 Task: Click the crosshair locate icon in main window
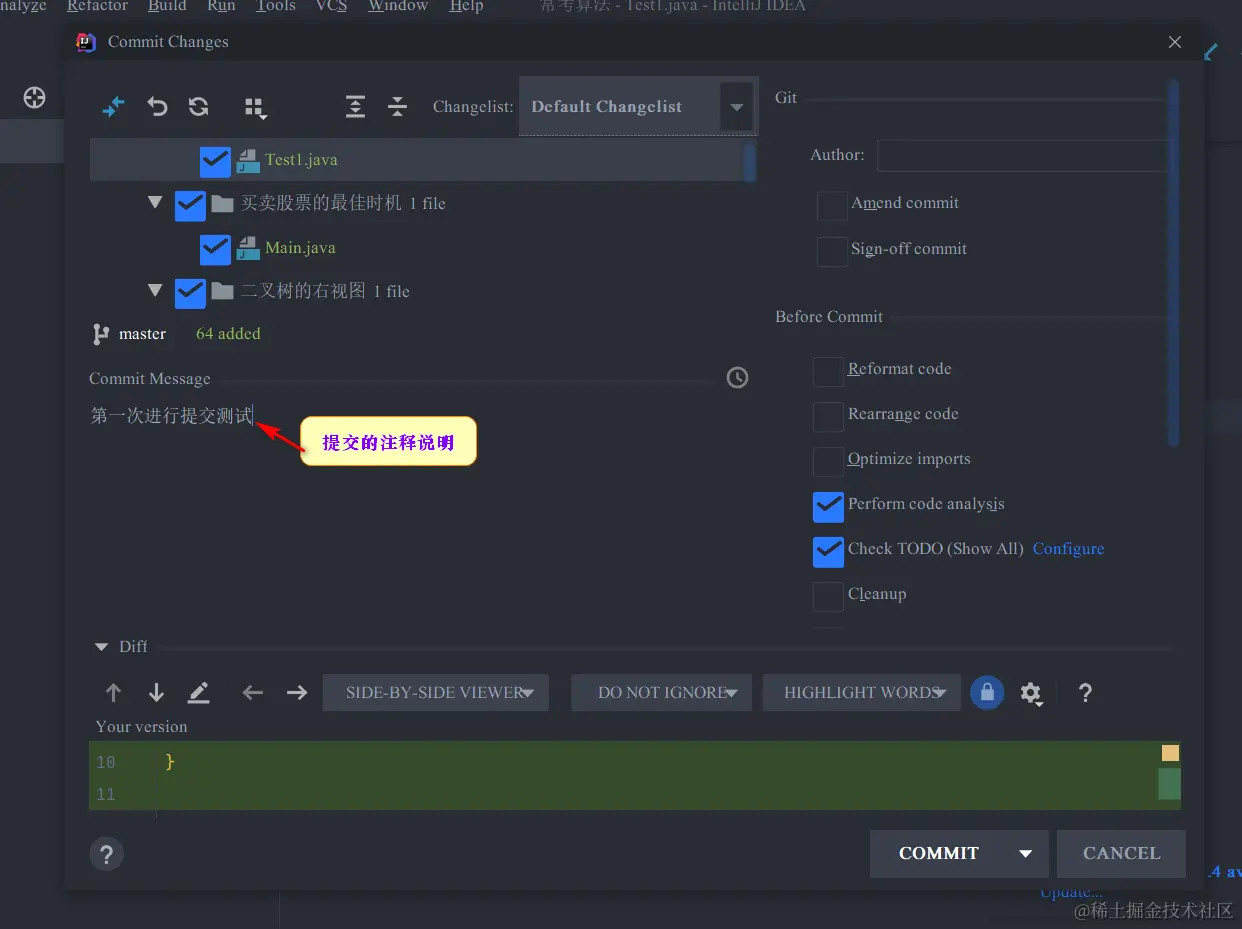point(35,98)
